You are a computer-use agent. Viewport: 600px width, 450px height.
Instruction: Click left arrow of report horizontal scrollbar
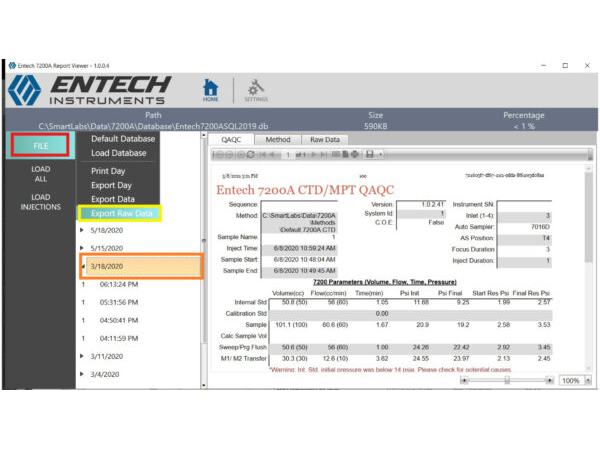pos(464,380)
